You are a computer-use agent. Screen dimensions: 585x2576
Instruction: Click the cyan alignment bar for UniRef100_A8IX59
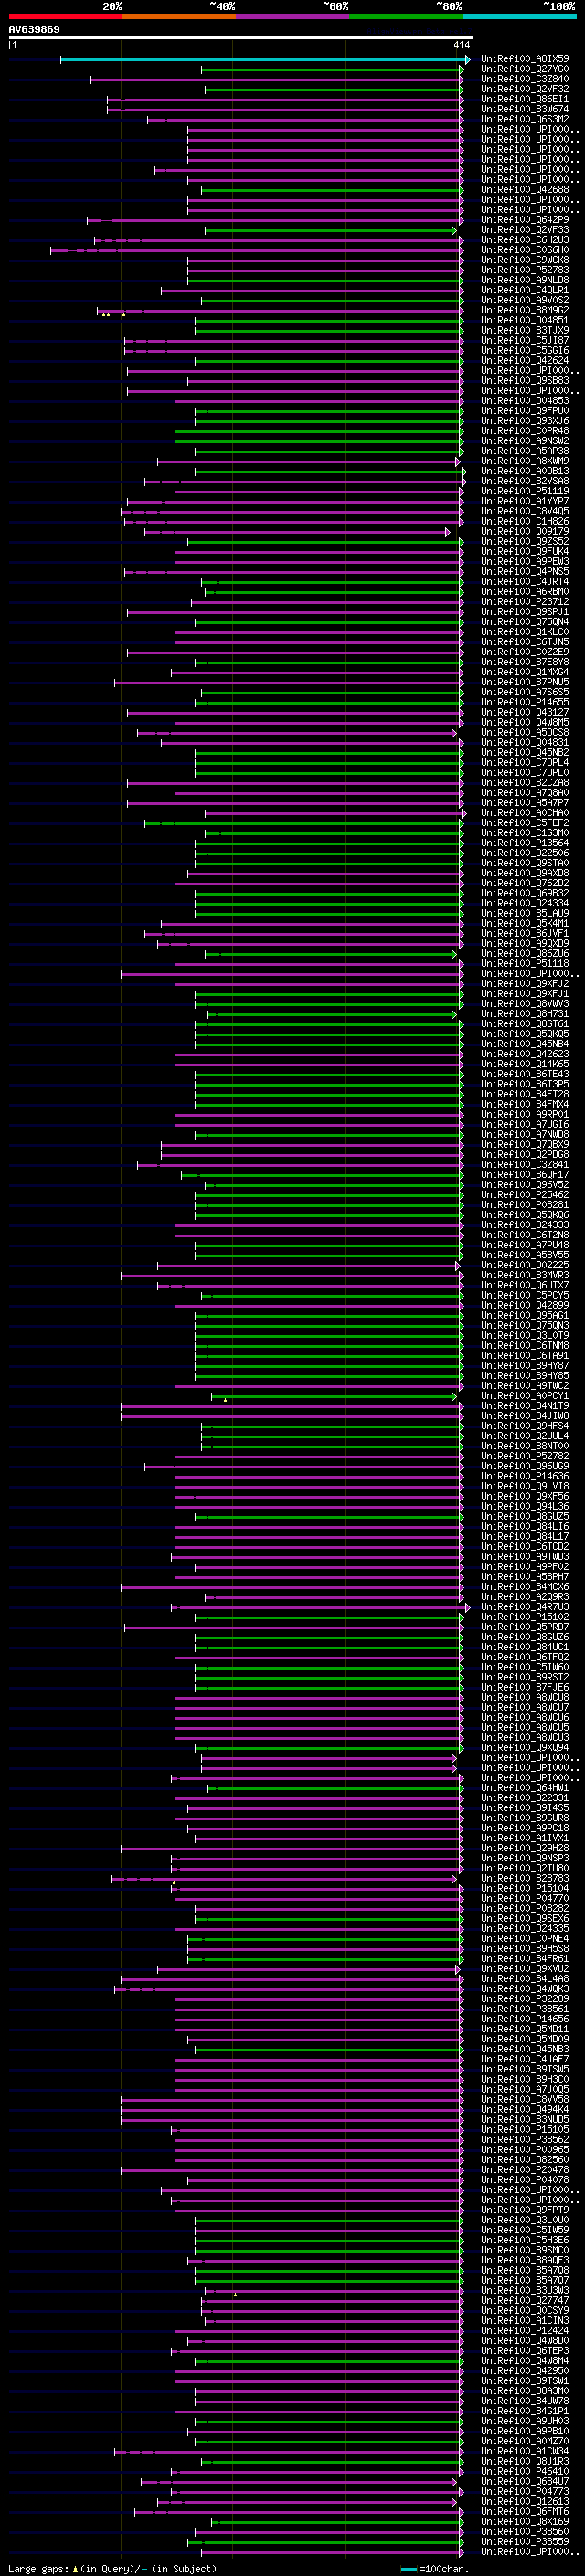(264, 60)
